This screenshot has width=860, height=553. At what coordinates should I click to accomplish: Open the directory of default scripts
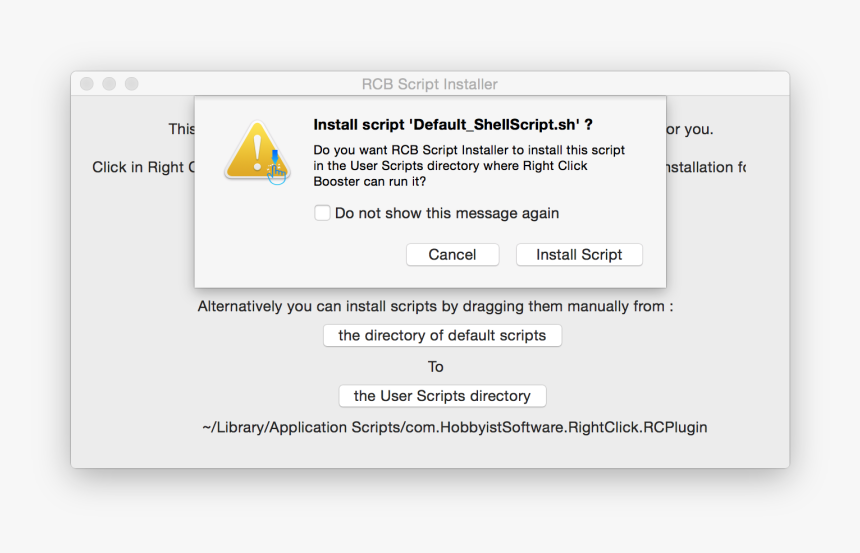442,336
